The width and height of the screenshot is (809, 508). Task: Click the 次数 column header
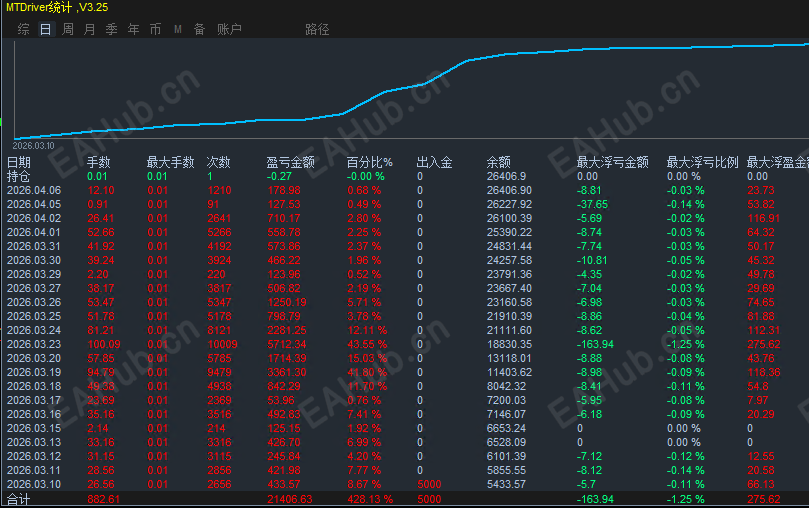[218, 162]
